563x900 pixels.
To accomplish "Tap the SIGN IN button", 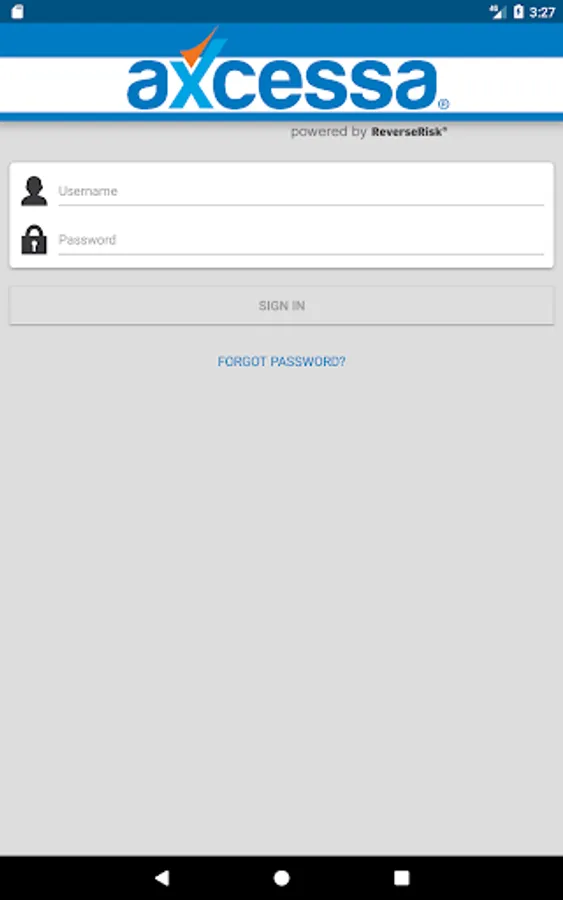I will tap(281, 305).
